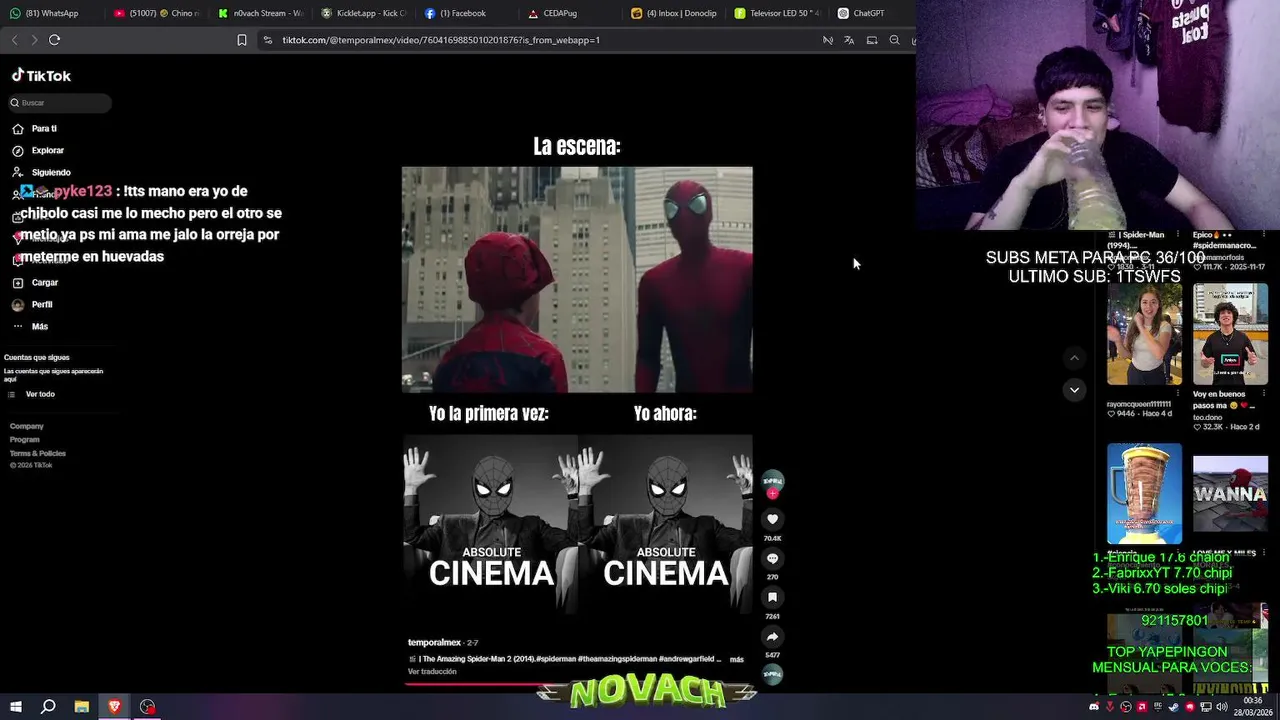Switch to the n0vach Stream tab
Screen dimensions: 1280x720
(x=260, y=13)
